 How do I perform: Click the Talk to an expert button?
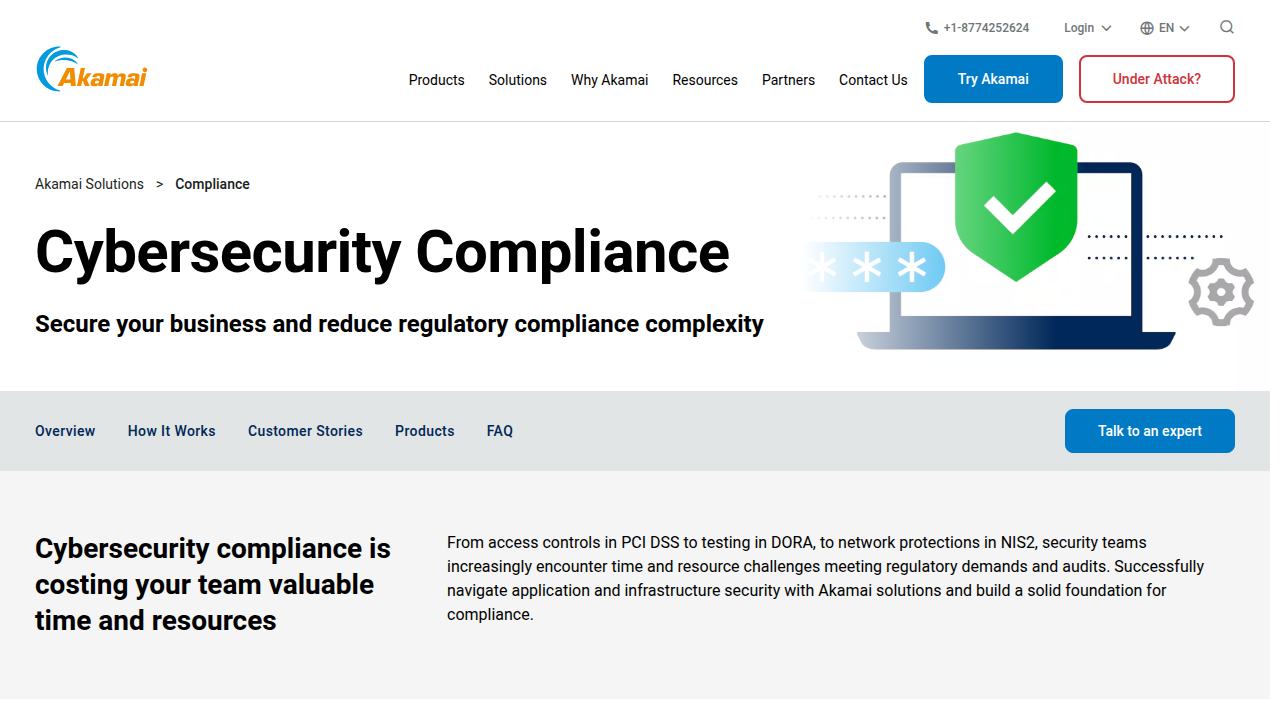(1150, 431)
